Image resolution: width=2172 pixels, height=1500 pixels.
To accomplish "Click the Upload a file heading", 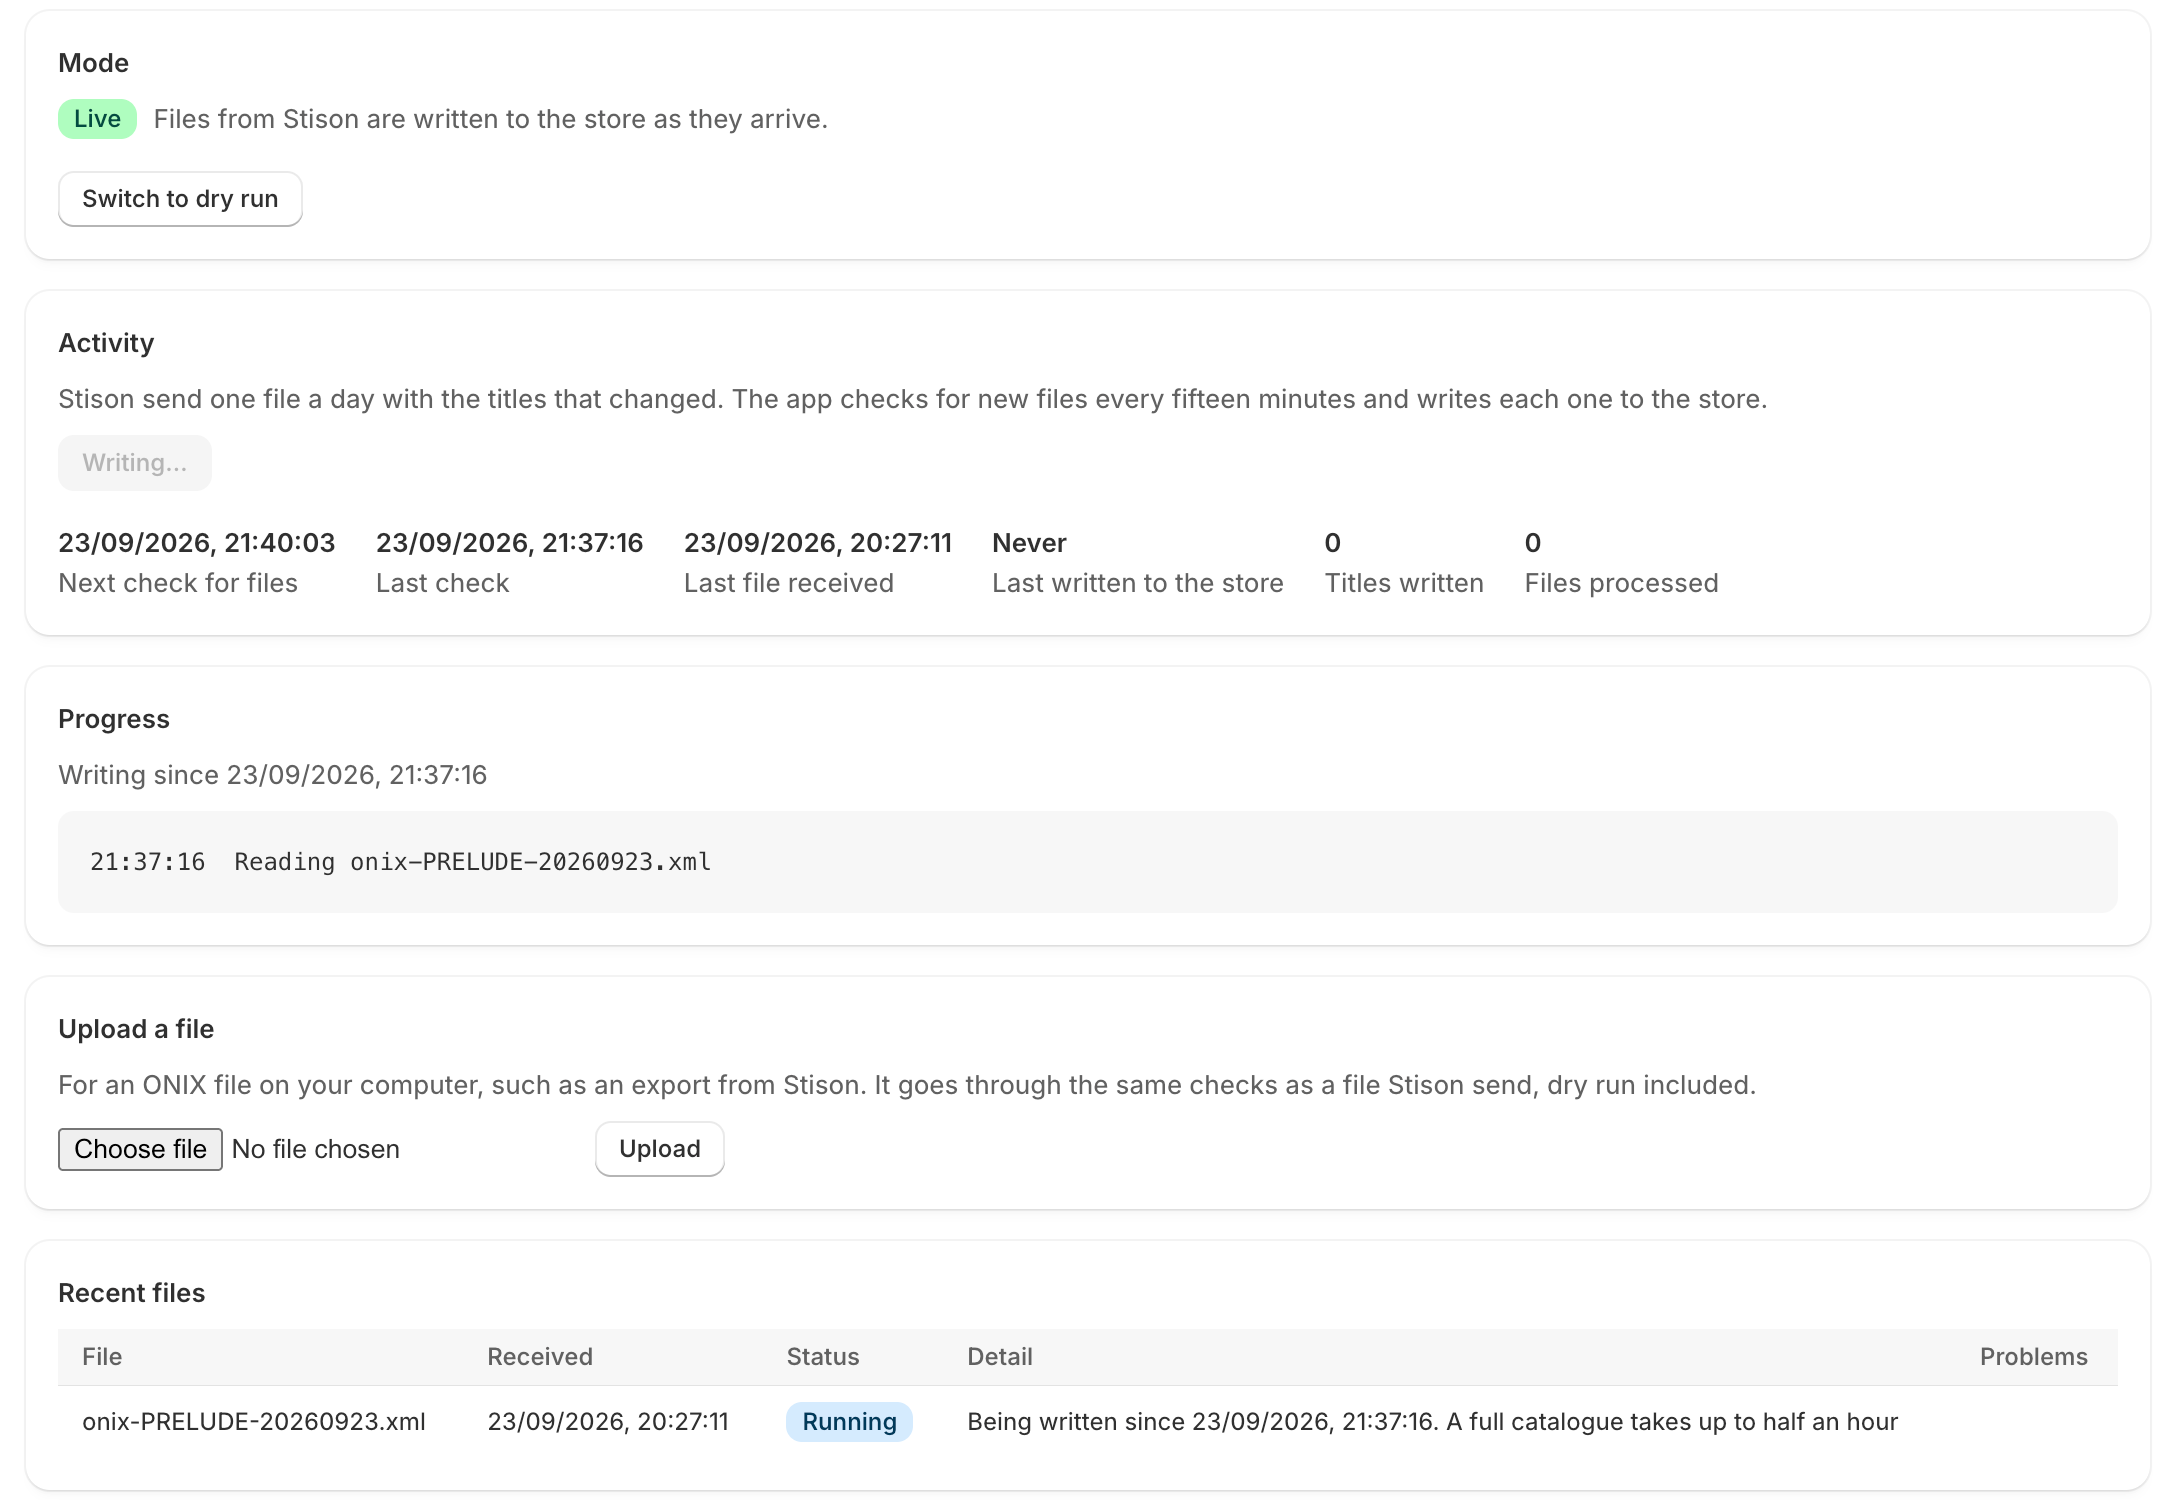I will point(136,1029).
